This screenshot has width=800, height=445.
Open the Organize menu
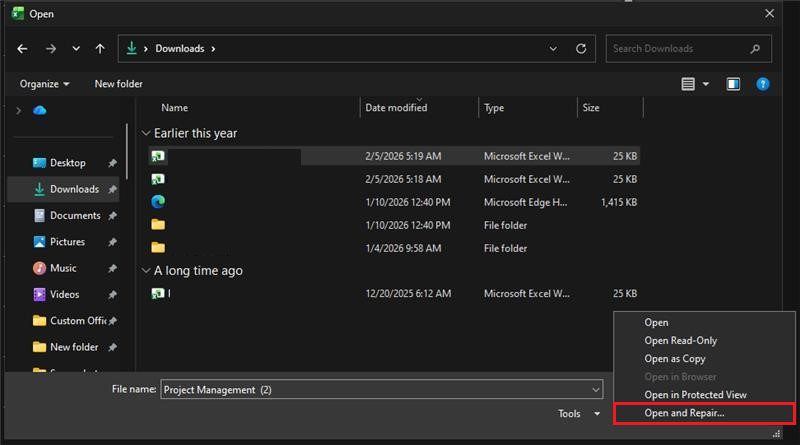[44, 84]
